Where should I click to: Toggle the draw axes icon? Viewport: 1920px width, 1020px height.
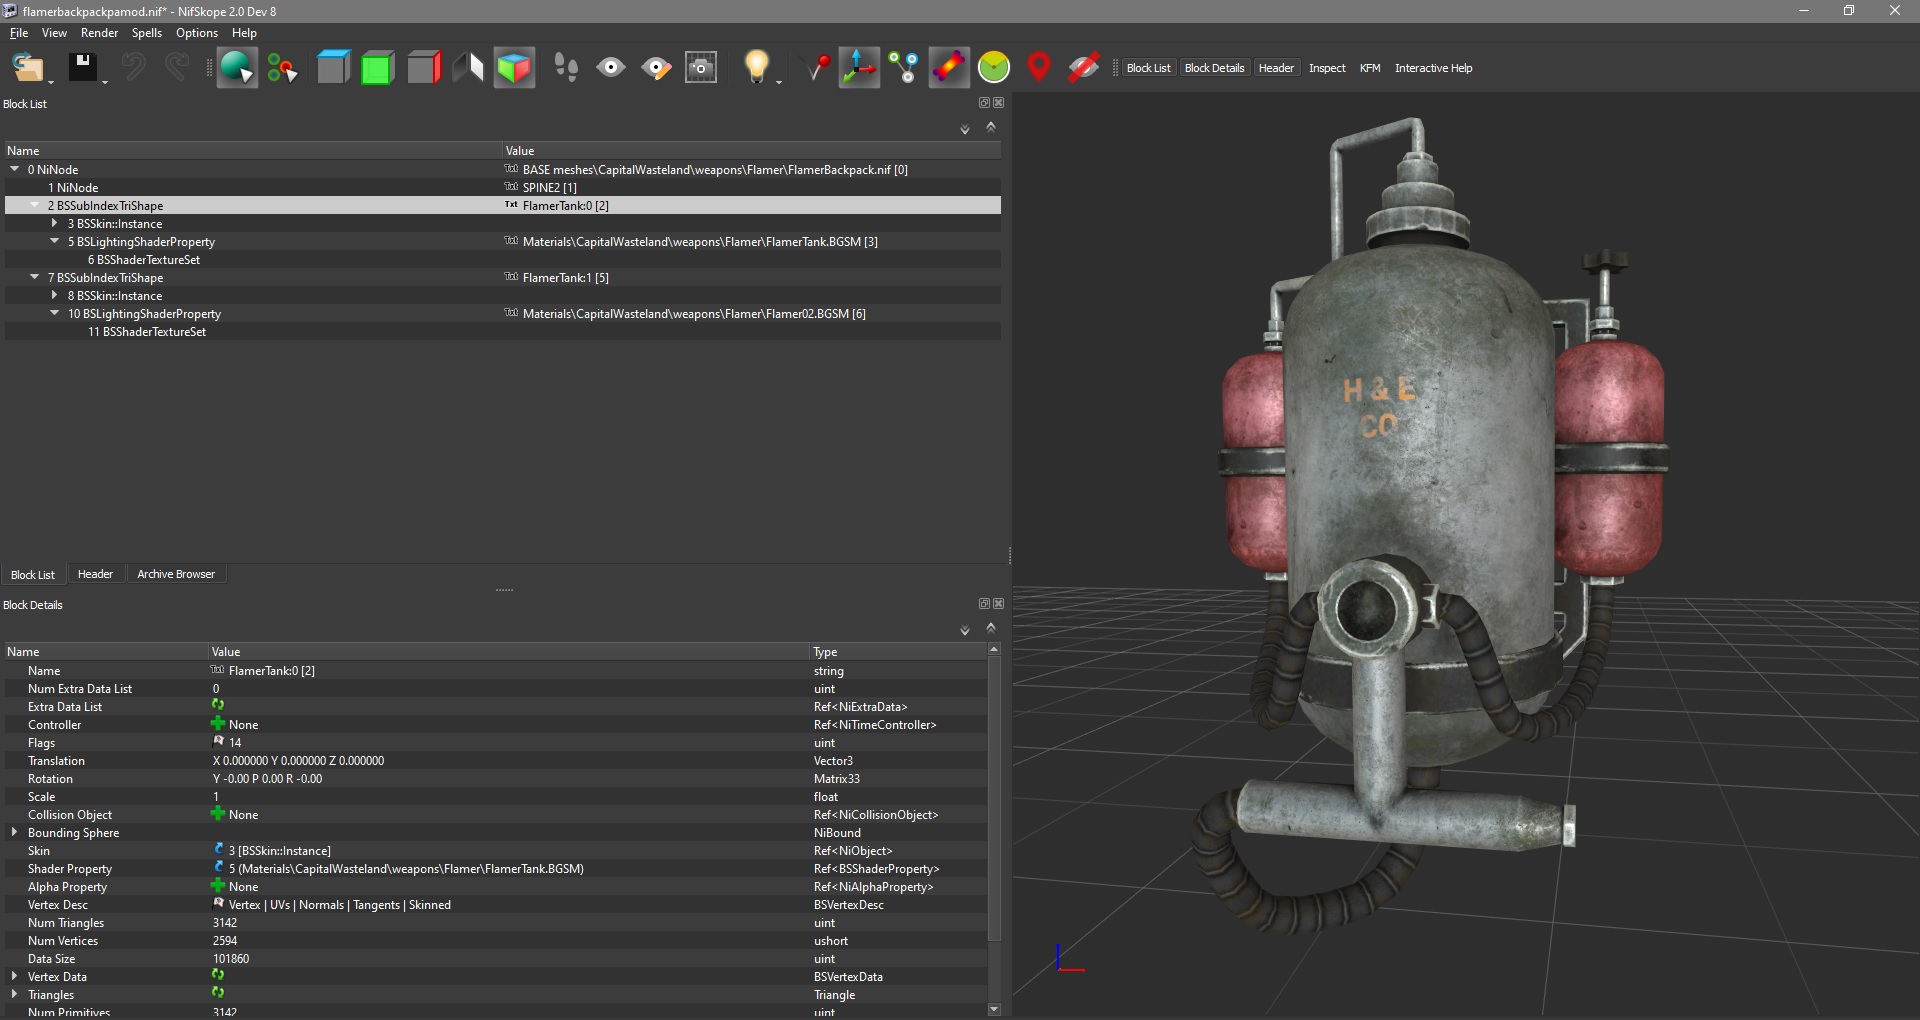point(859,68)
